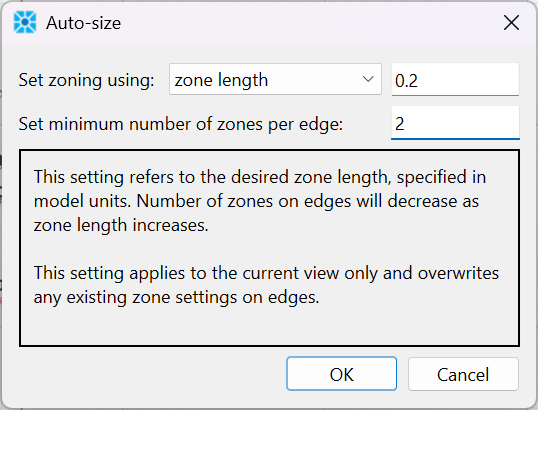The height and width of the screenshot is (475, 538).
Task: Dismiss dialog using the Cancel button
Action: pyautogui.click(x=463, y=374)
